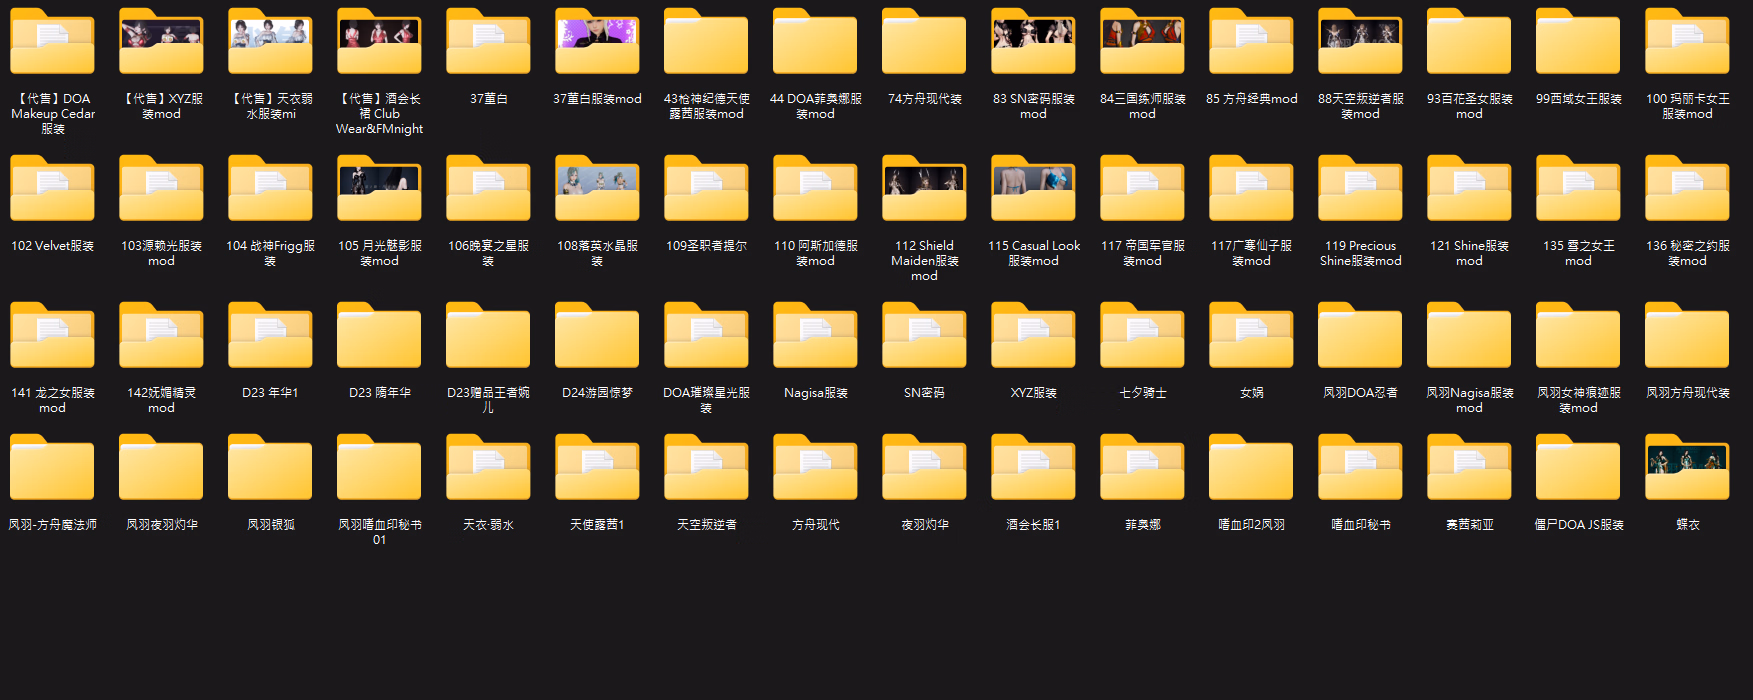The width and height of the screenshot is (1753, 700).
Task: Select the 【代售】DOA Makeup Cedar服装 folder
Action: coord(52,42)
